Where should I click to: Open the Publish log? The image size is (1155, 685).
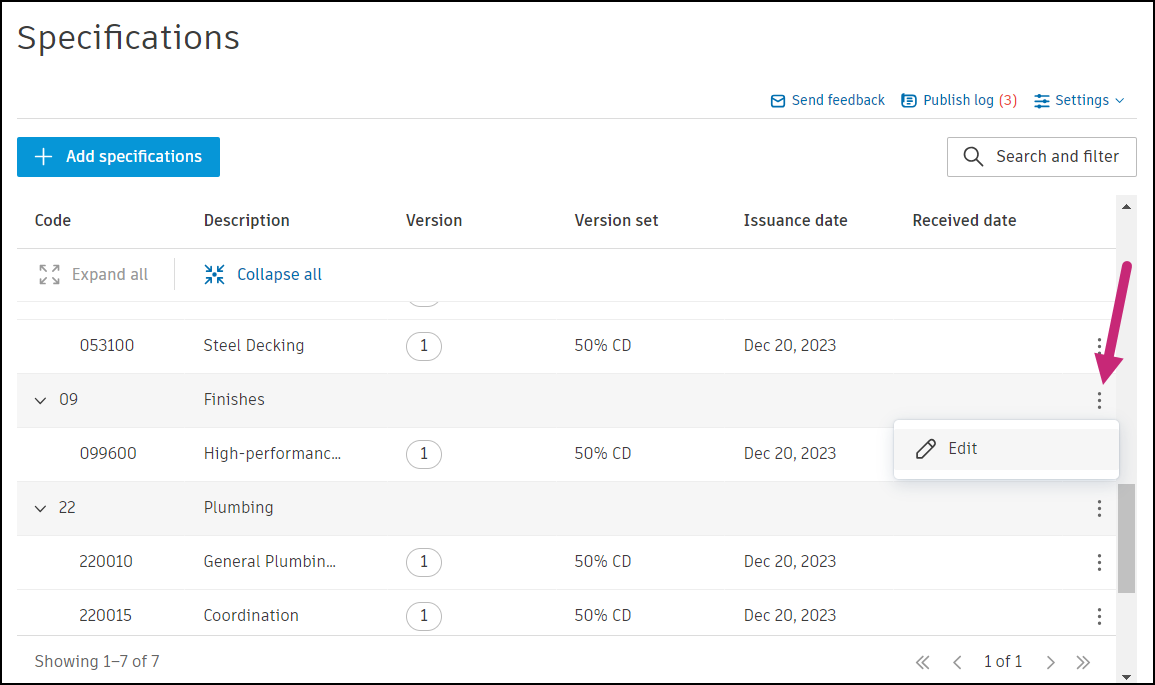(x=958, y=100)
